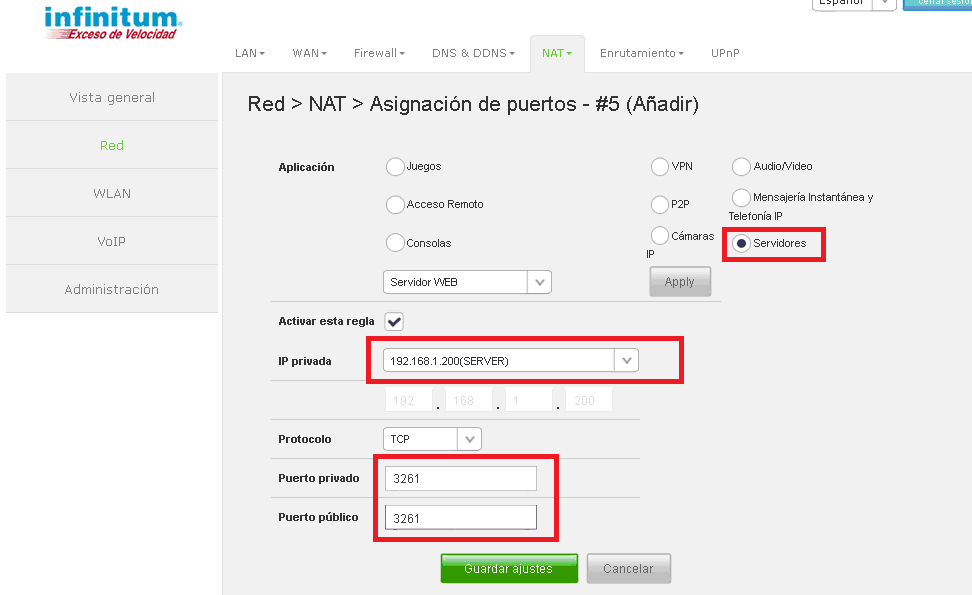Open the Vista general section

[111, 97]
